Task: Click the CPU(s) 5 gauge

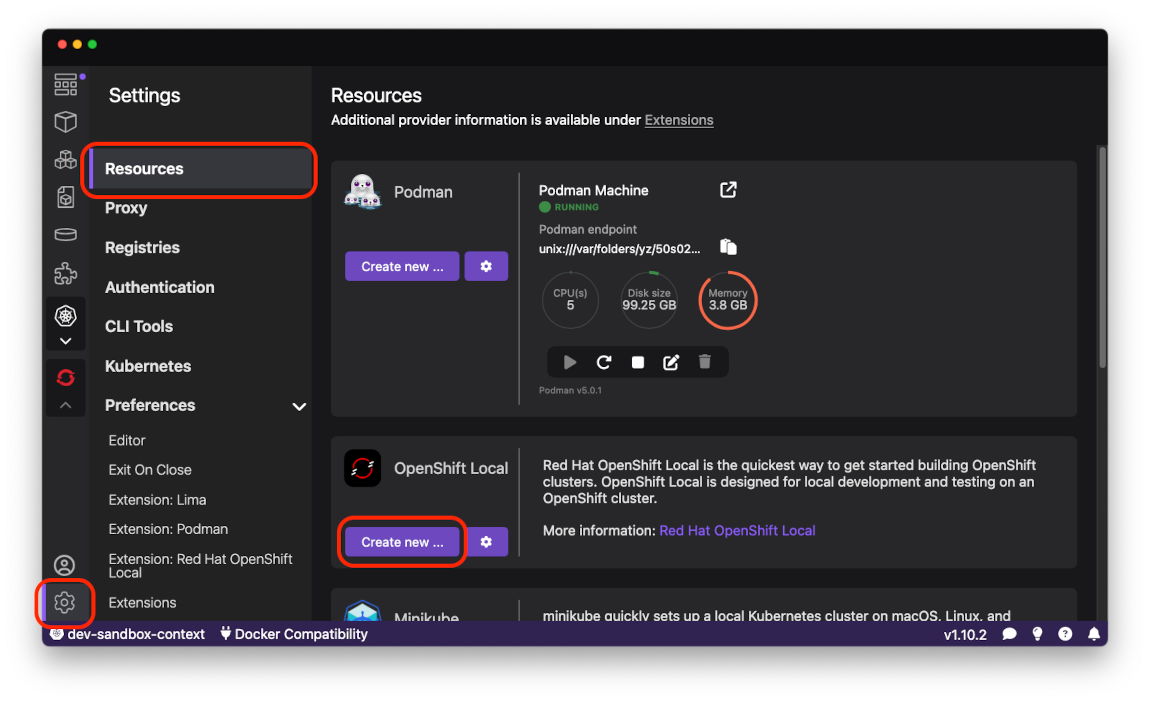Action: coord(570,300)
